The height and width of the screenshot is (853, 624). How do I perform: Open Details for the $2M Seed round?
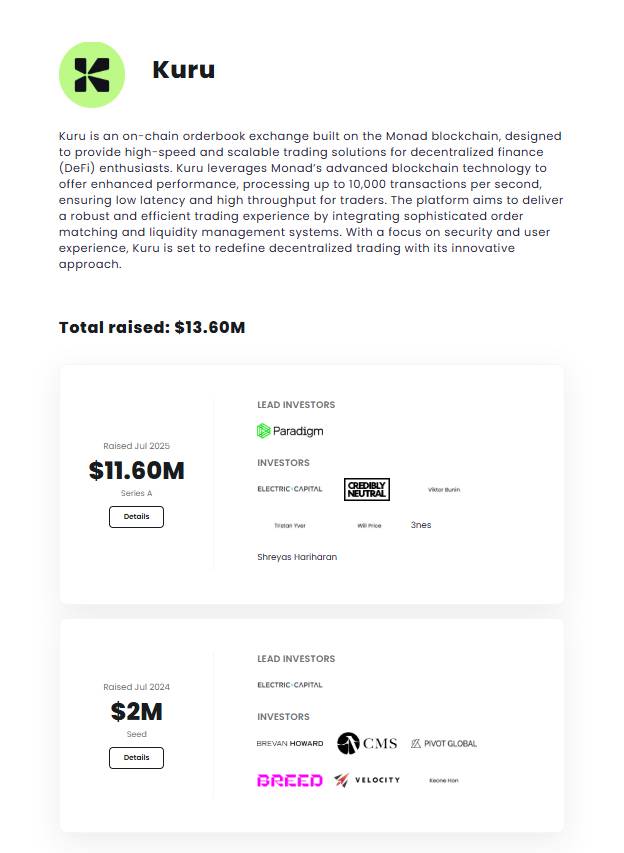click(x=136, y=757)
